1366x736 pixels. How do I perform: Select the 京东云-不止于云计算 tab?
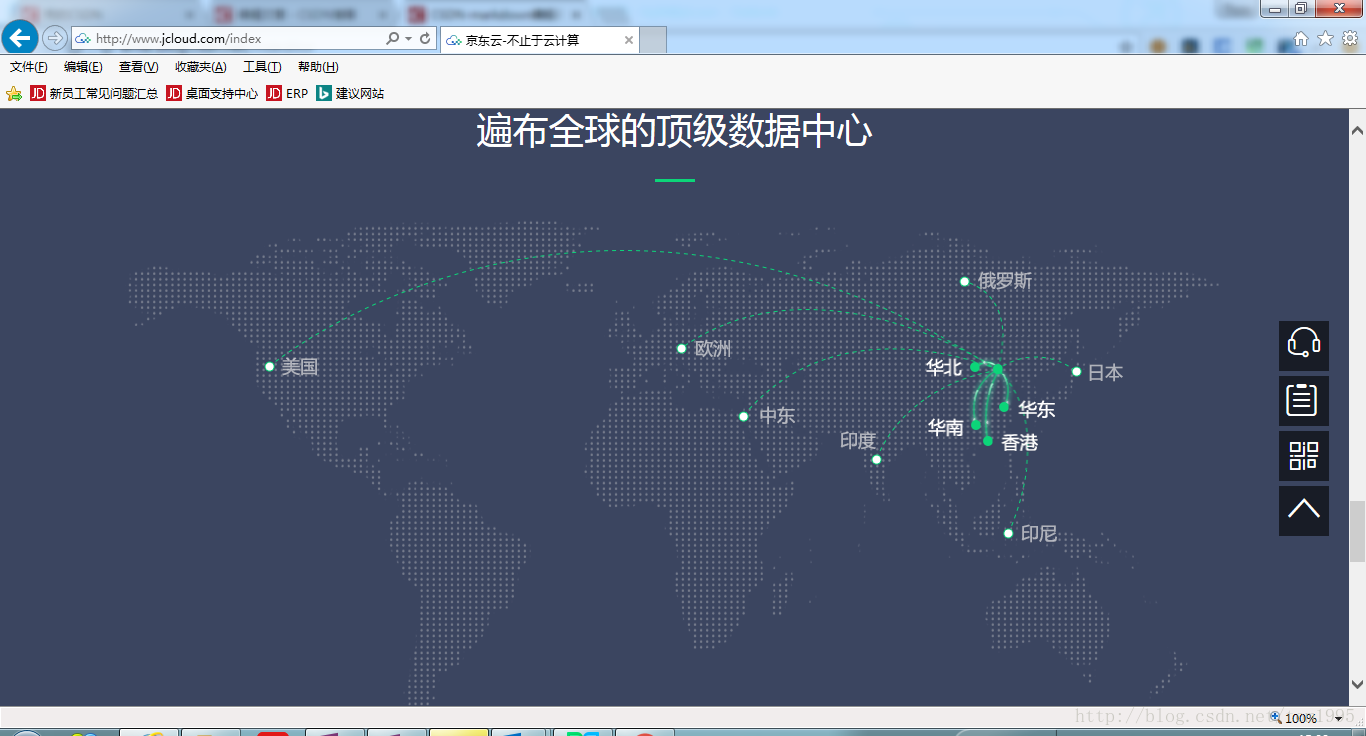click(538, 40)
